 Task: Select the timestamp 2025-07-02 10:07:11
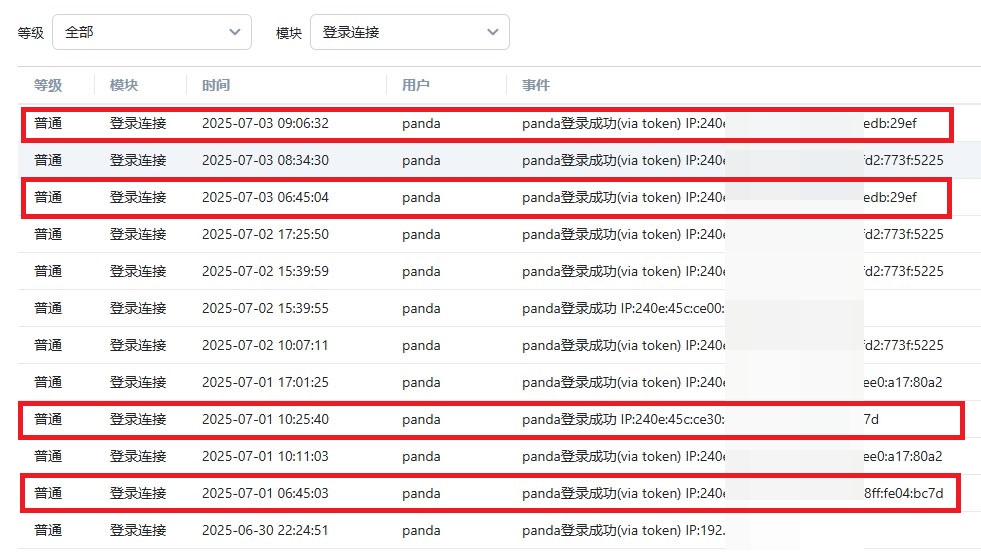click(x=265, y=345)
